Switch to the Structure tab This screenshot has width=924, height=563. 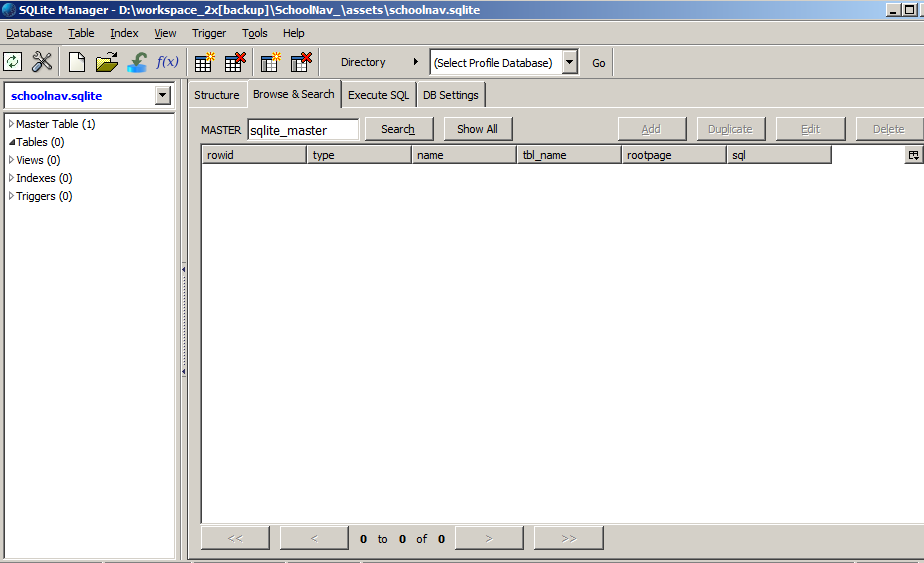pos(217,95)
